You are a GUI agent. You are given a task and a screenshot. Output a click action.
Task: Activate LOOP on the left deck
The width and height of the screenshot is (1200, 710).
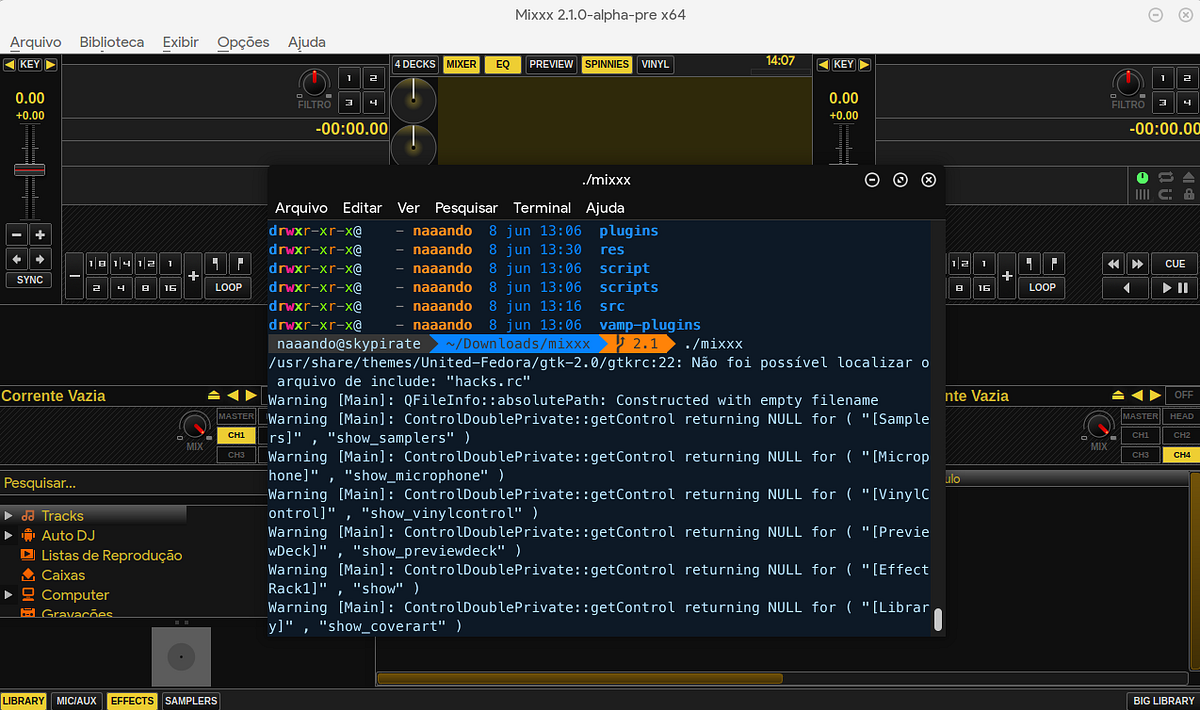(228, 286)
